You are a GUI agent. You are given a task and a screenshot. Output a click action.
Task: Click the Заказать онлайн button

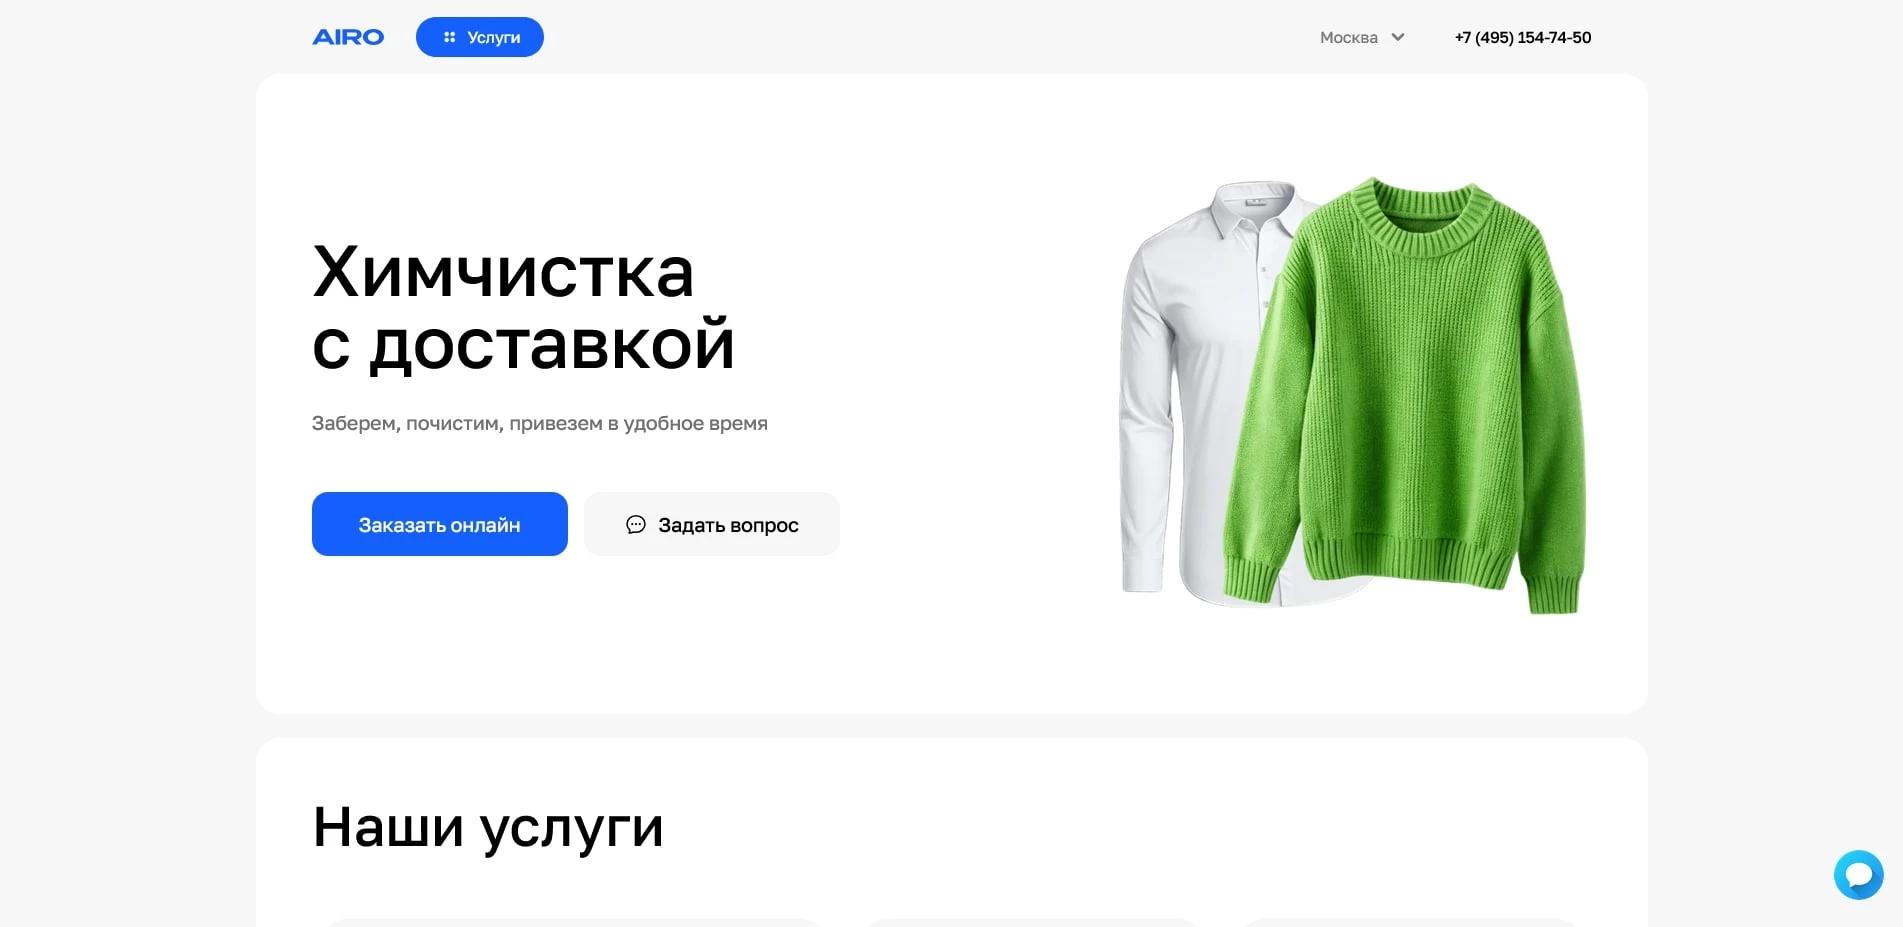click(x=440, y=524)
